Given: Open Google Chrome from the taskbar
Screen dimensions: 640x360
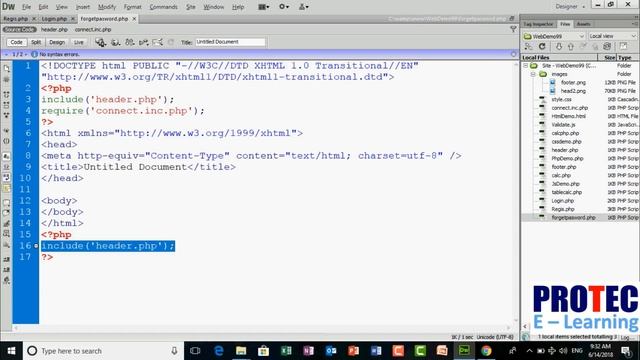Looking at the screenshot, I should [x=486, y=351].
